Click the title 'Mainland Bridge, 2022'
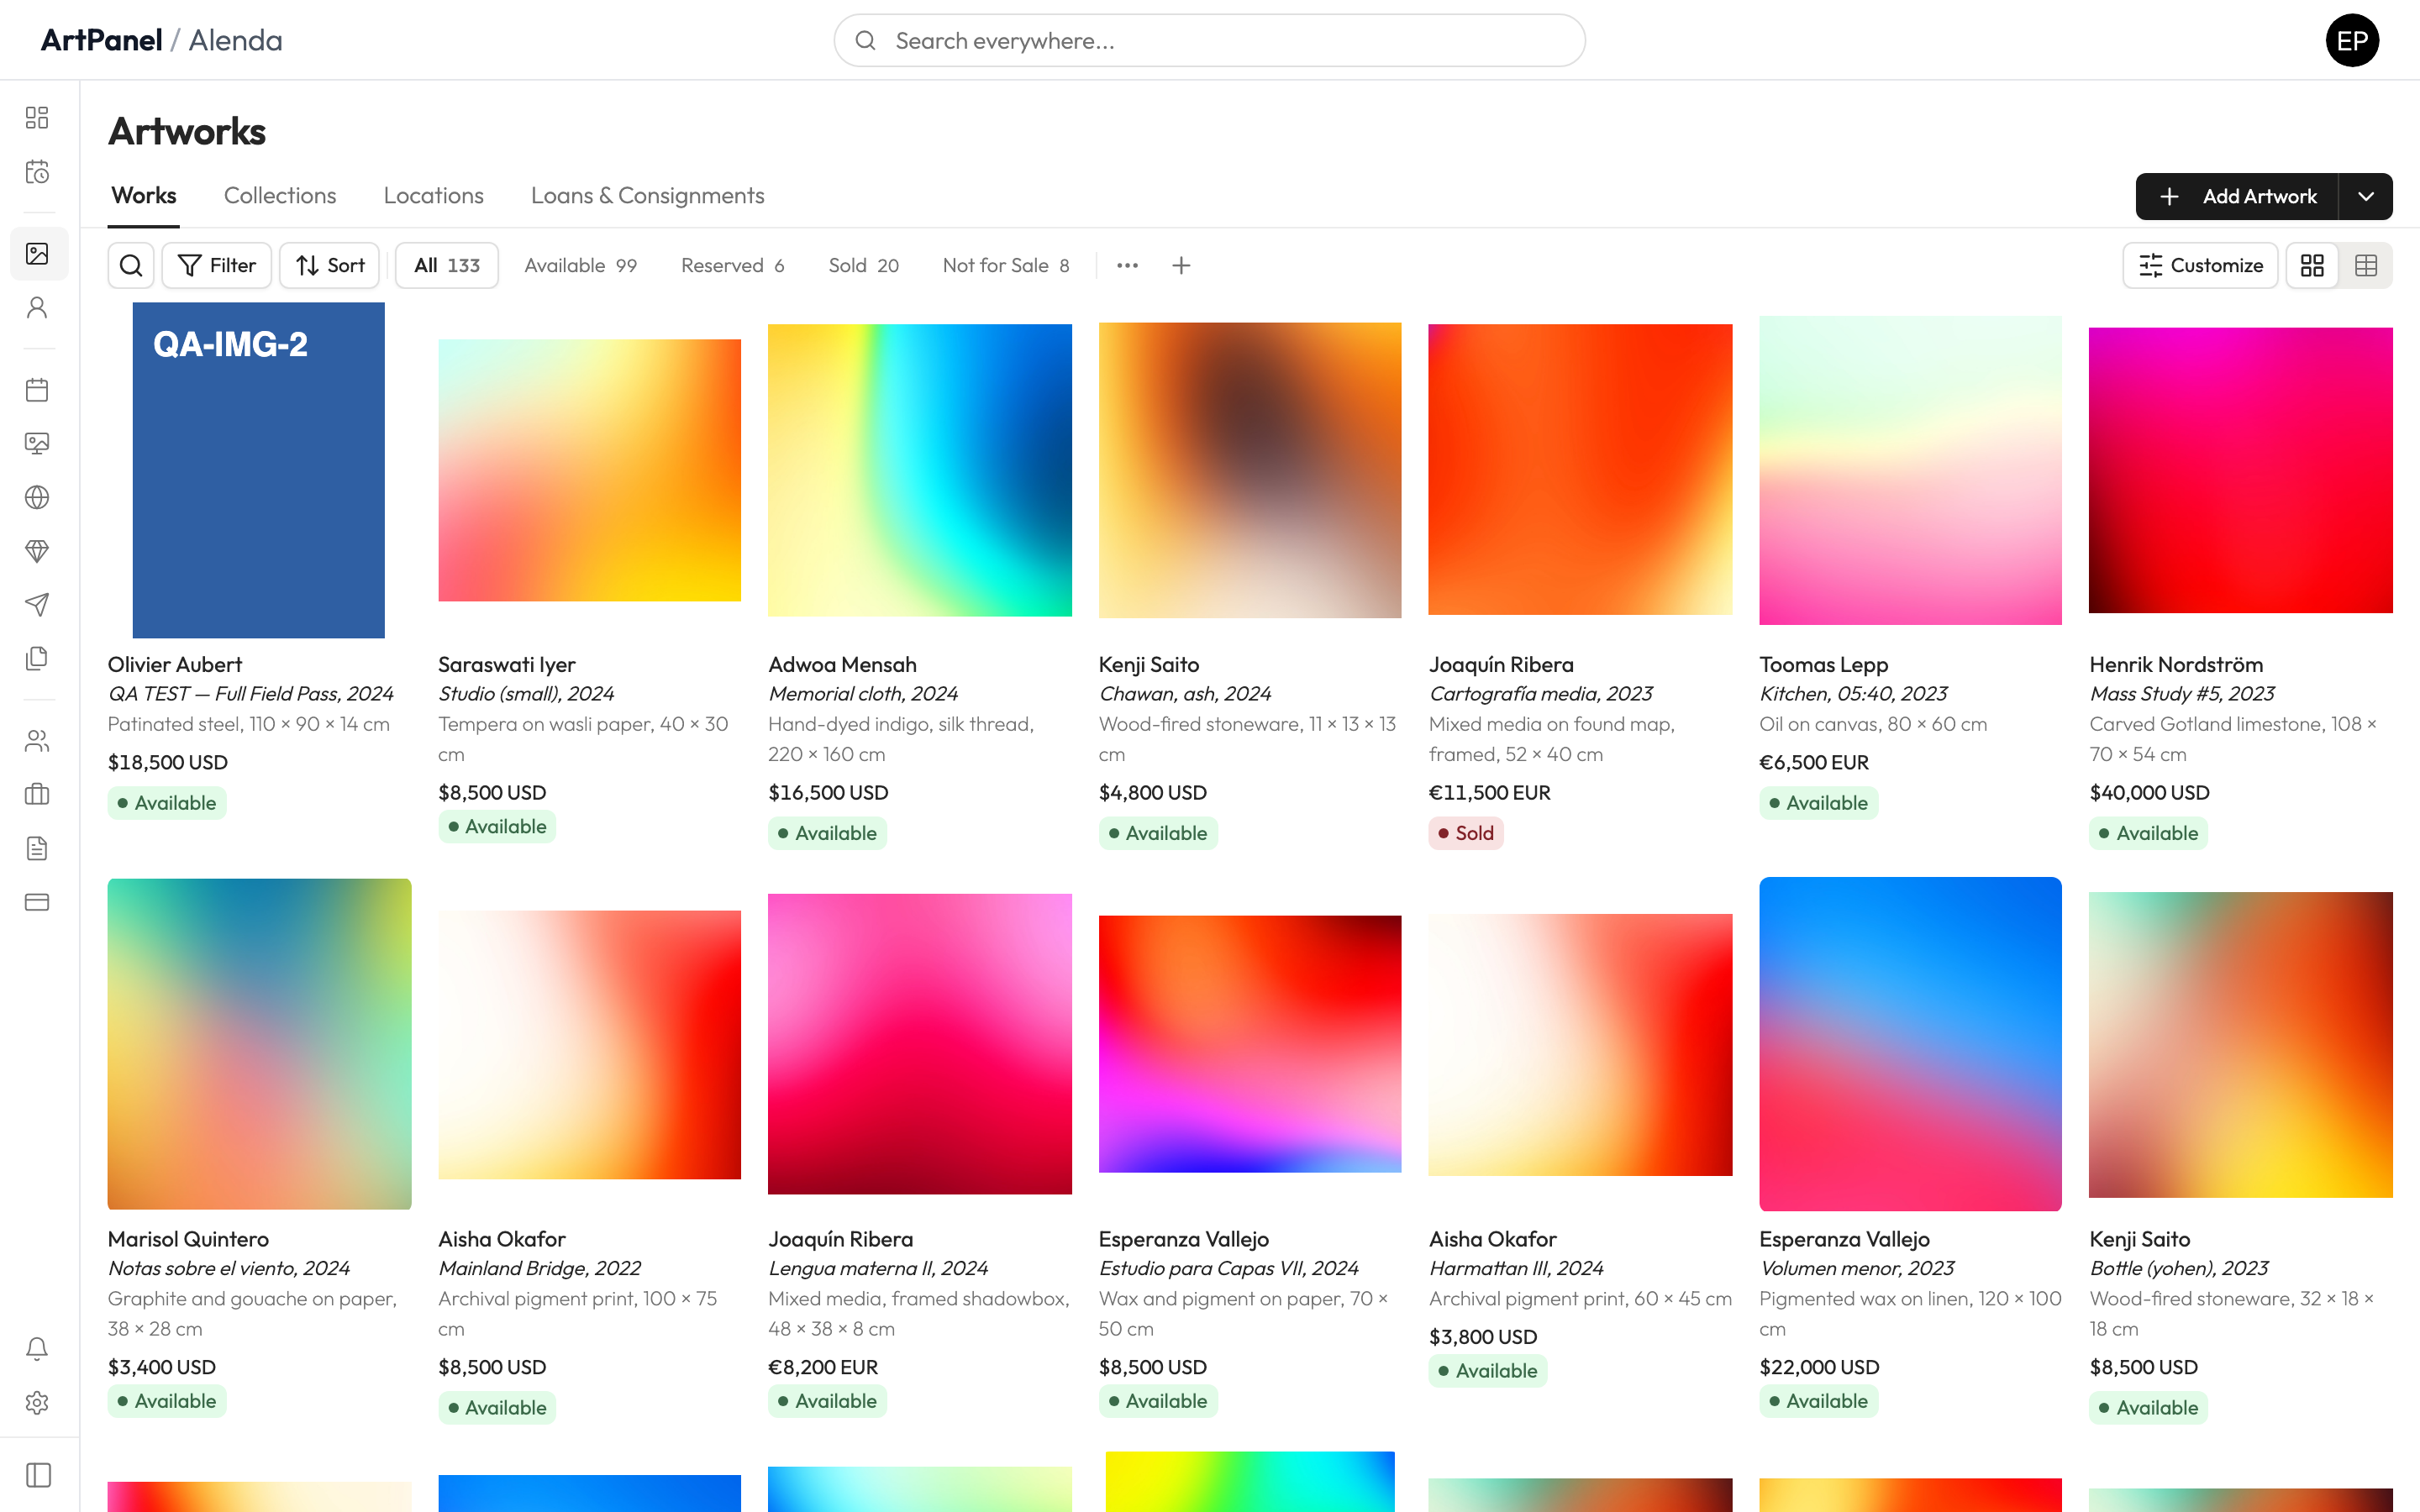The width and height of the screenshot is (2420, 1512). pos(539,1268)
